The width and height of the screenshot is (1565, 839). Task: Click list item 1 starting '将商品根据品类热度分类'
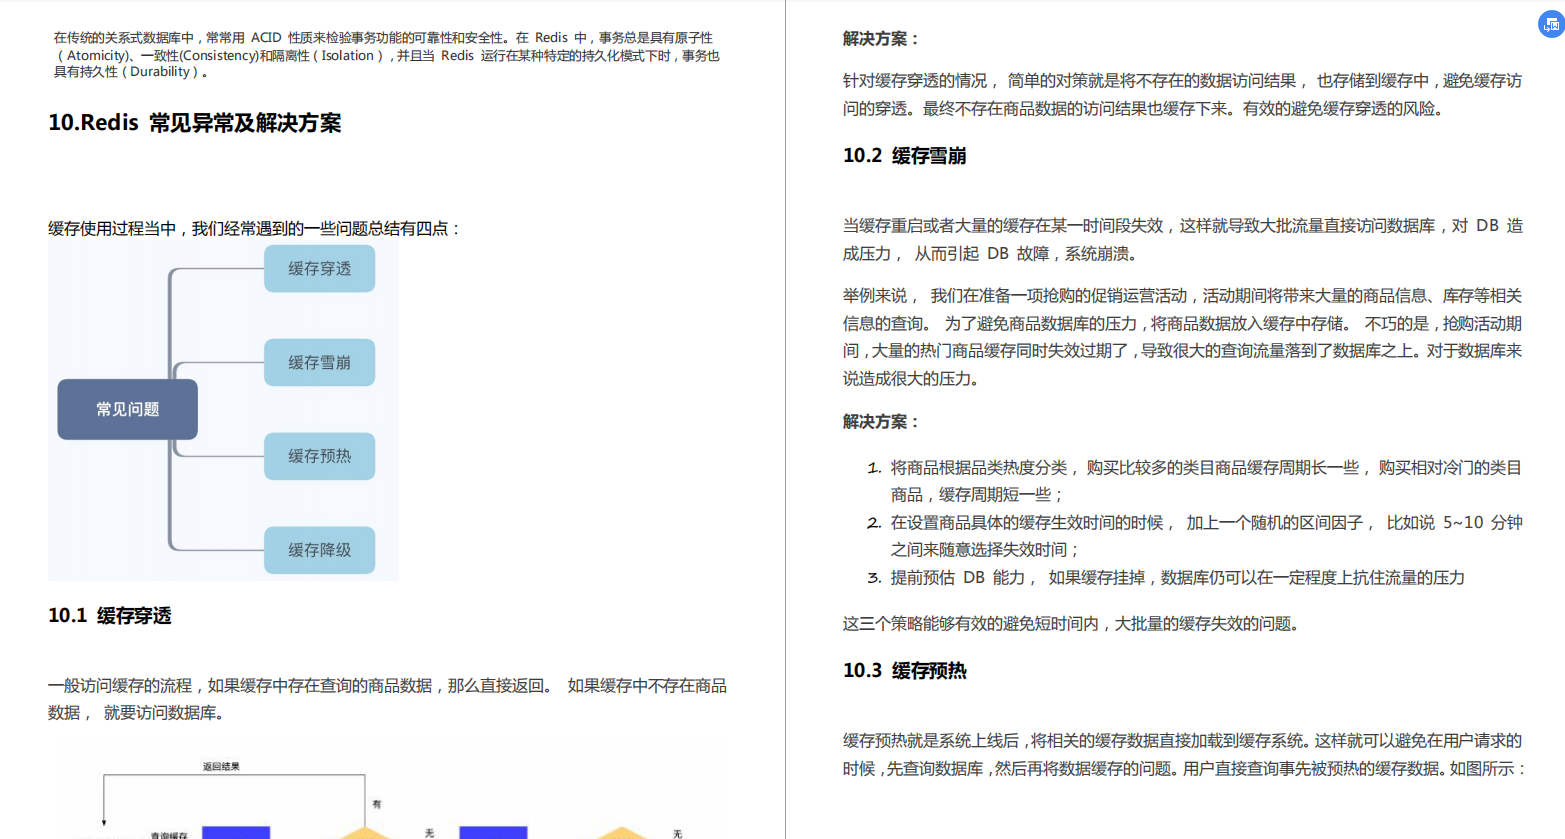1194,481
